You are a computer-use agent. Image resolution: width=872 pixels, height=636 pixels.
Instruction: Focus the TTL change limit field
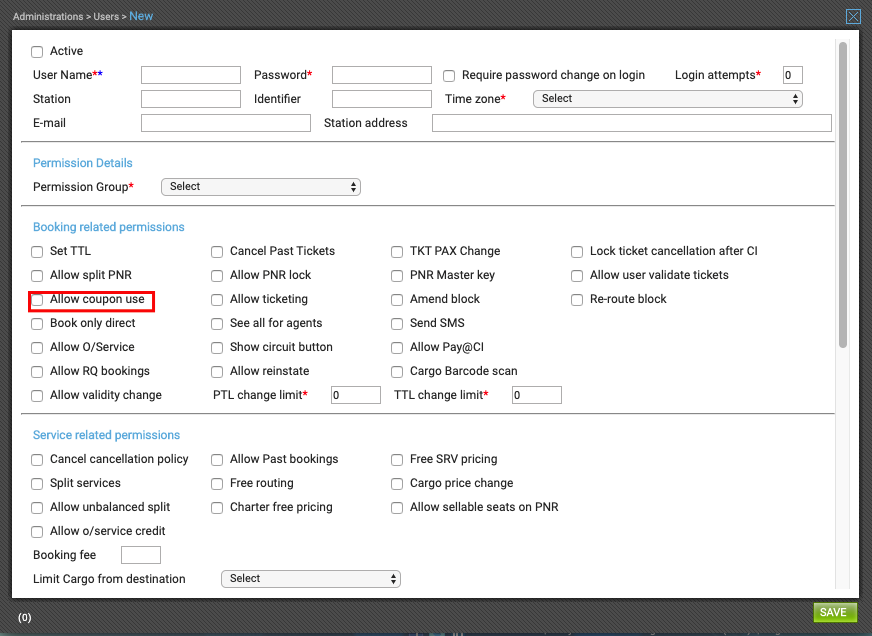point(537,395)
